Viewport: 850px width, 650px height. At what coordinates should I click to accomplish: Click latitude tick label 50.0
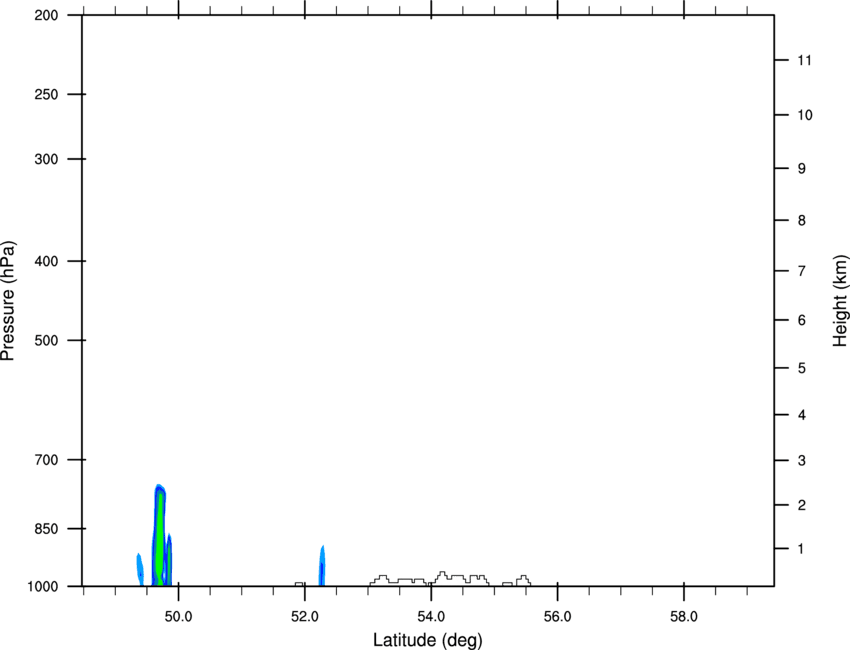[x=178, y=617]
